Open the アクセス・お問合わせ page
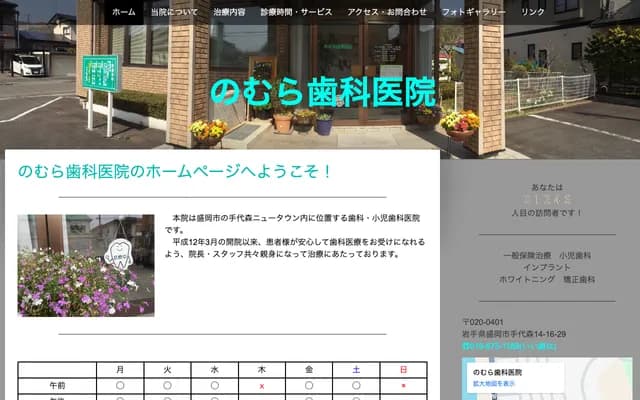Viewport: 640px width, 400px height. 387,12
